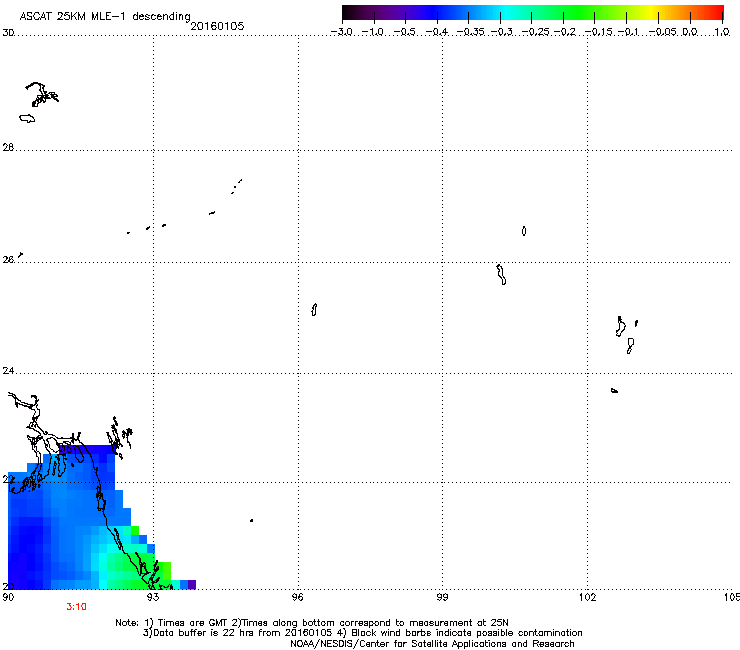Click the color bar label "-0.5"

(x=405, y=32)
